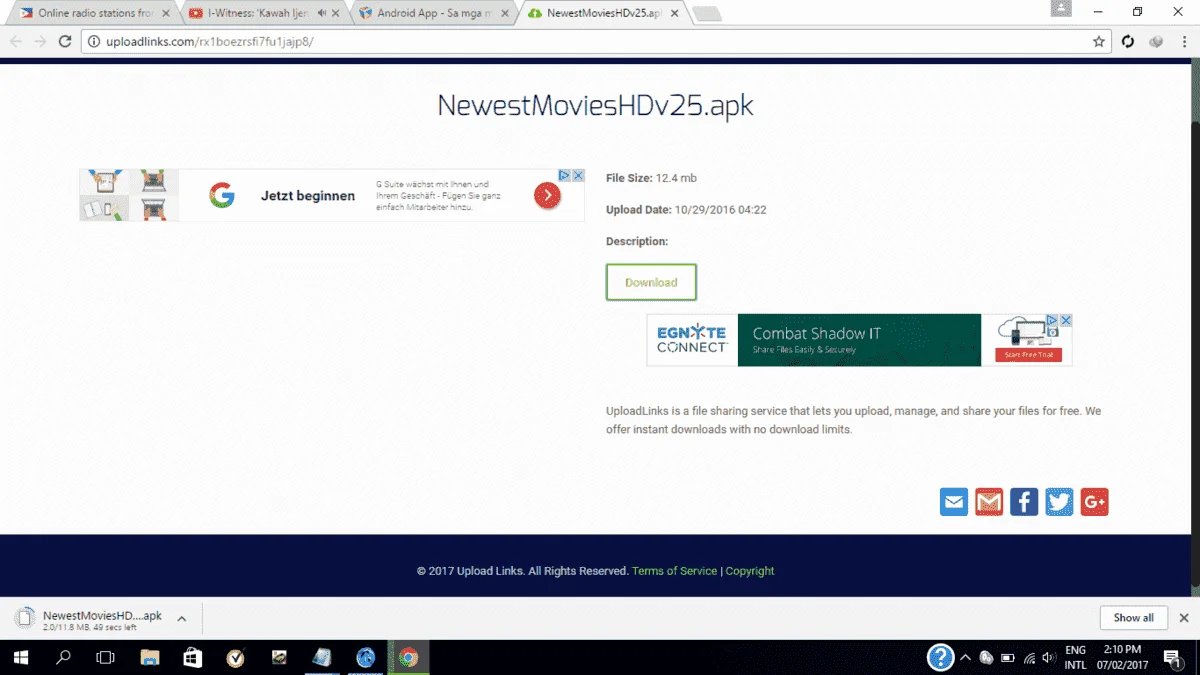Close the downloads bar

pos(1184,618)
